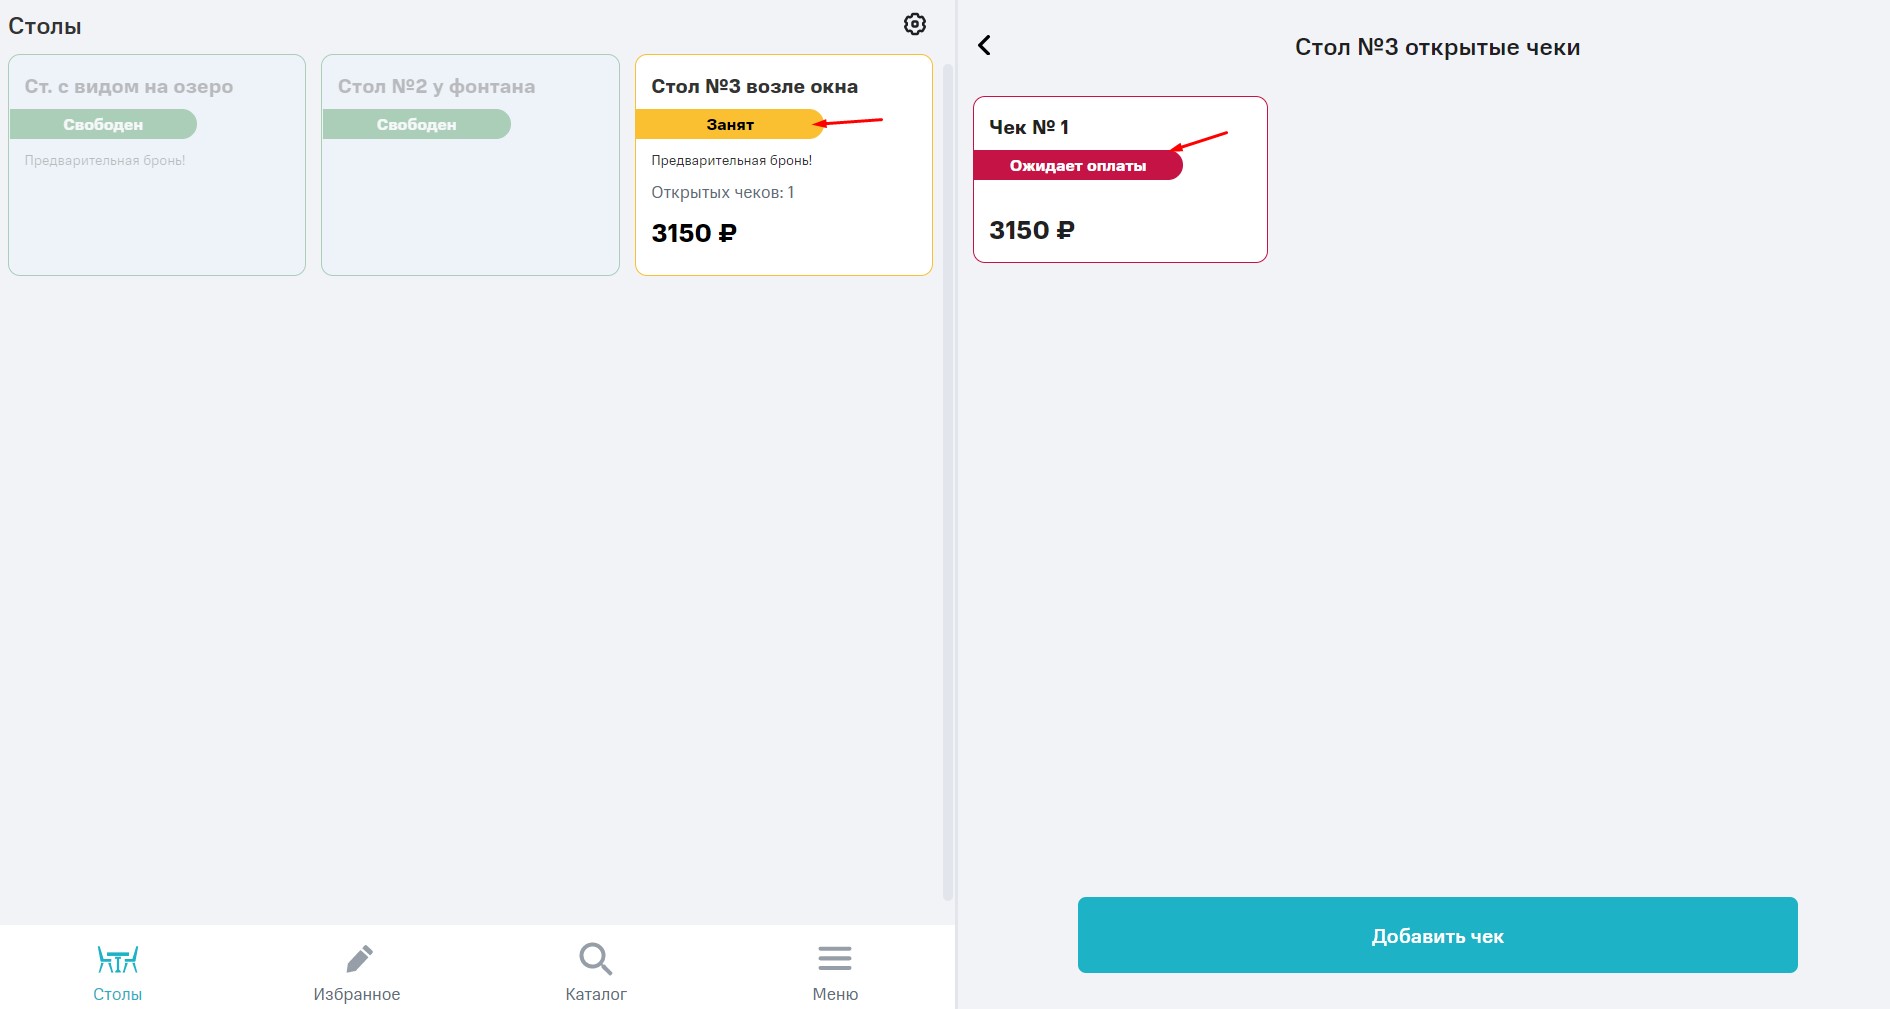Go back using the left chevron arrow

click(984, 45)
